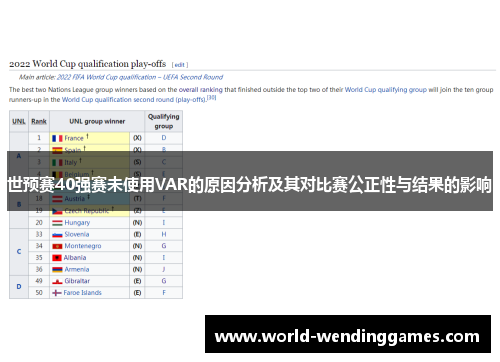Click the Slovenia flag icon

tap(57, 235)
